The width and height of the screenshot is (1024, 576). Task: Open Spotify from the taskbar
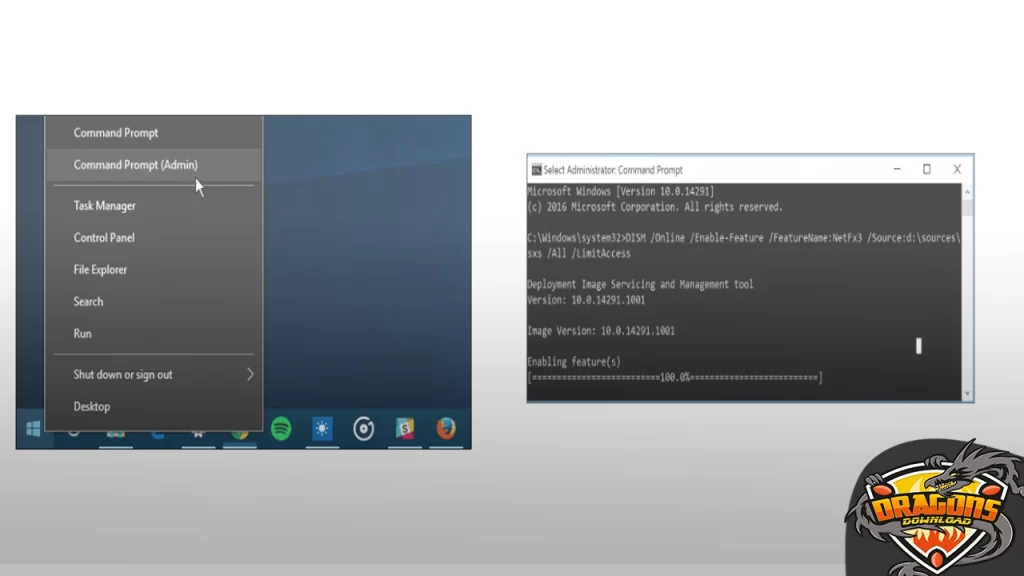[281, 429]
